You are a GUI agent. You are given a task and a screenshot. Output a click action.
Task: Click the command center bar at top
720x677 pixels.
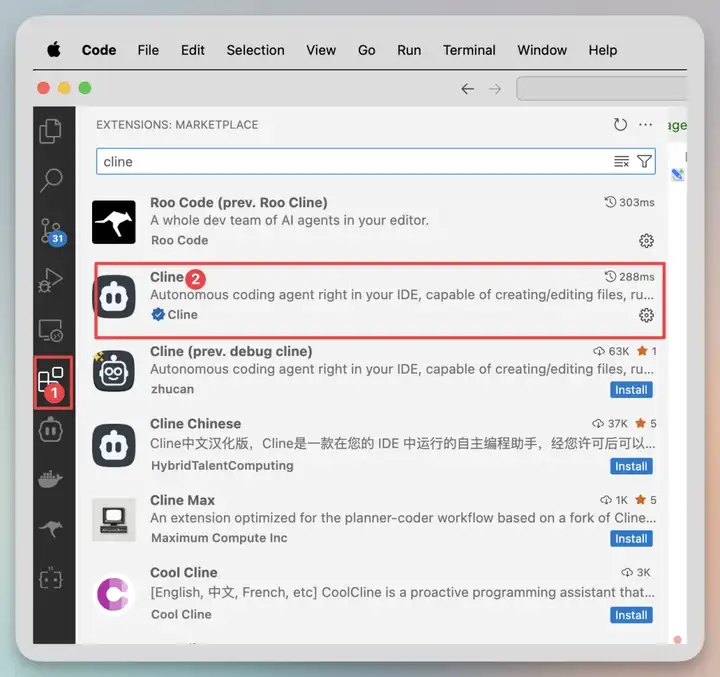click(x=602, y=89)
